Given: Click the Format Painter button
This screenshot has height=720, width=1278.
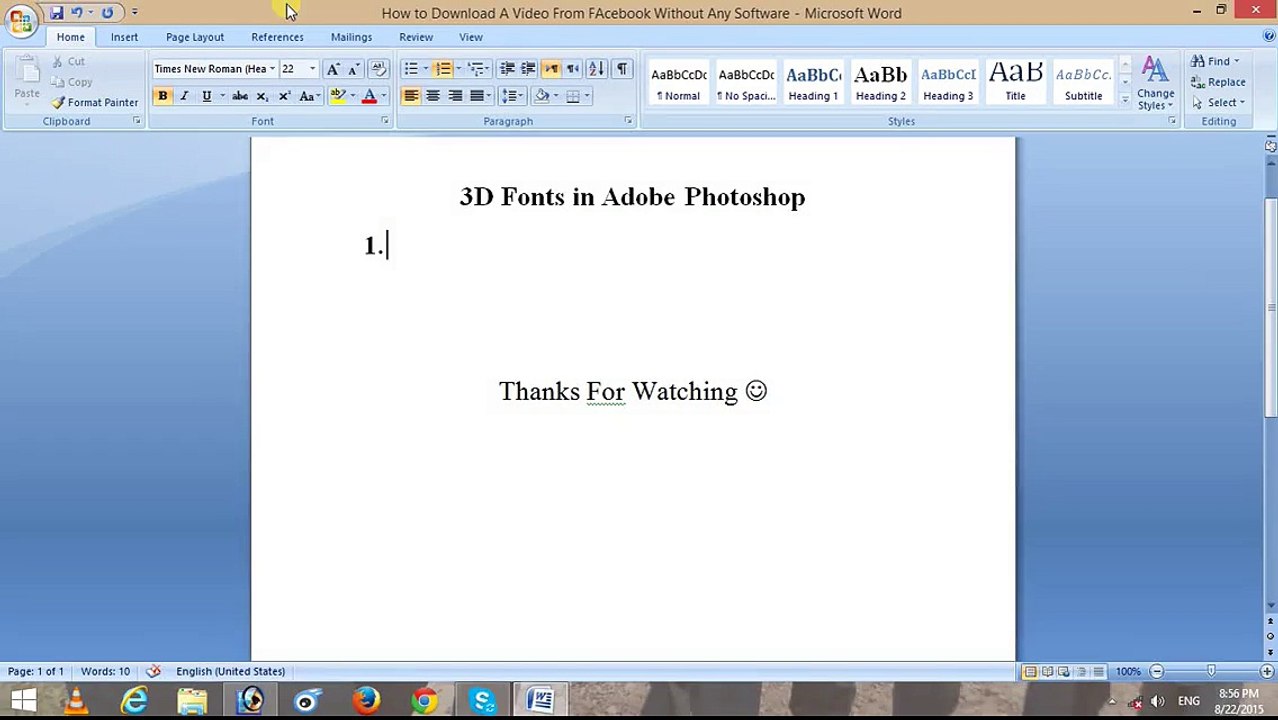Looking at the screenshot, I should tap(95, 103).
